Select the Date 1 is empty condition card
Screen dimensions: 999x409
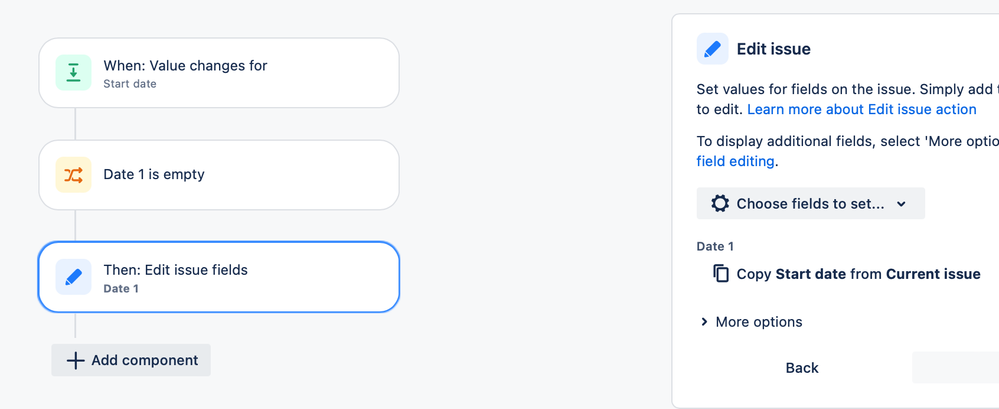[x=219, y=175]
